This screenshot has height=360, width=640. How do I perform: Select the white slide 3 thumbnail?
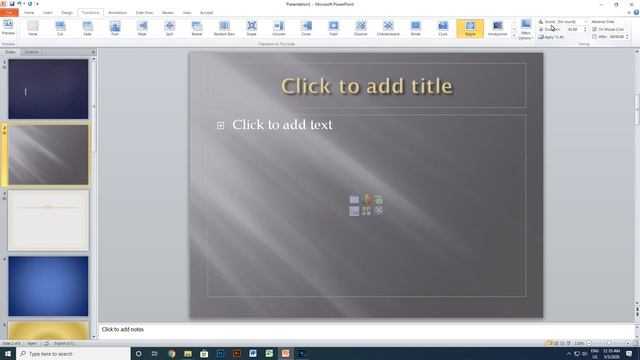[48, 220]
